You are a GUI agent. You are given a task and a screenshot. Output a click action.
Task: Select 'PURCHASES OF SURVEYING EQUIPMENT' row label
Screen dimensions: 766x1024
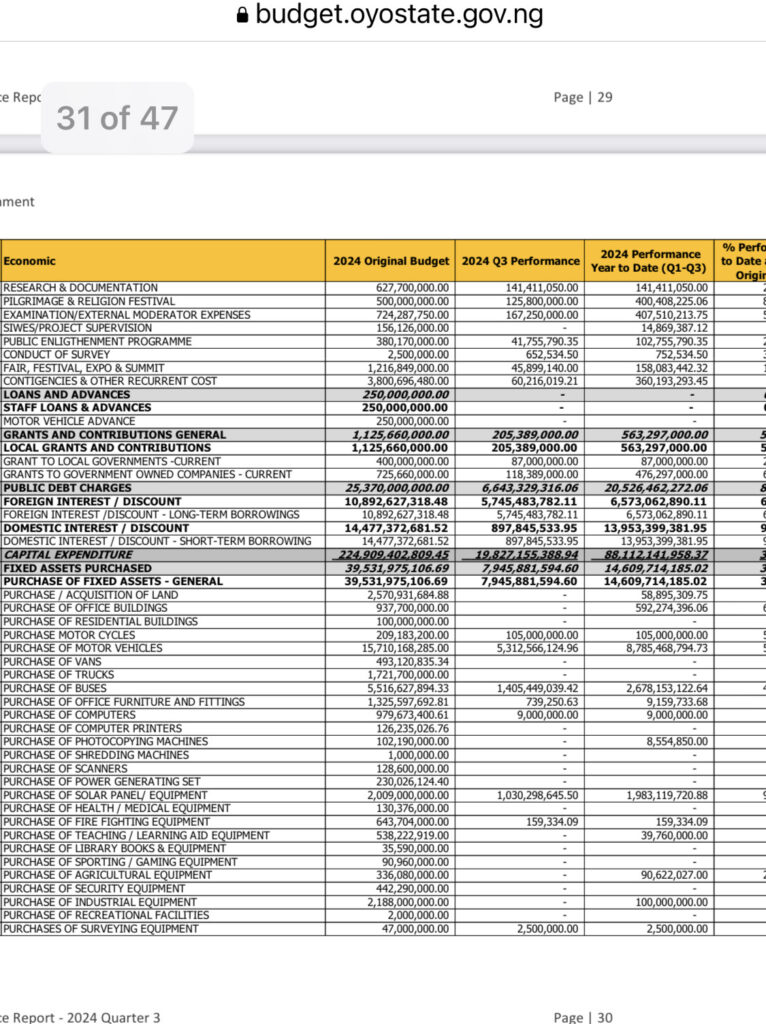[101, 929]
